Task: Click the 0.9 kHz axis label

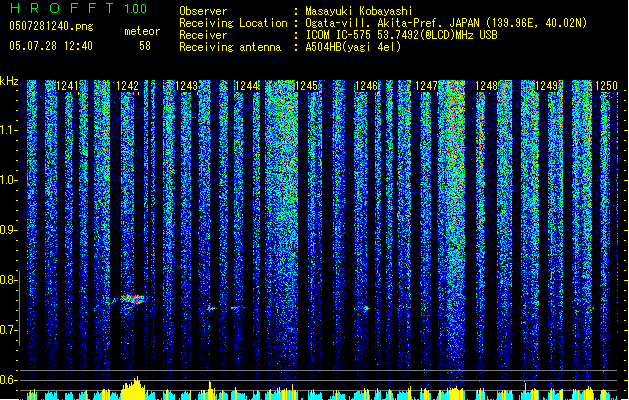Action: [8, 230]
